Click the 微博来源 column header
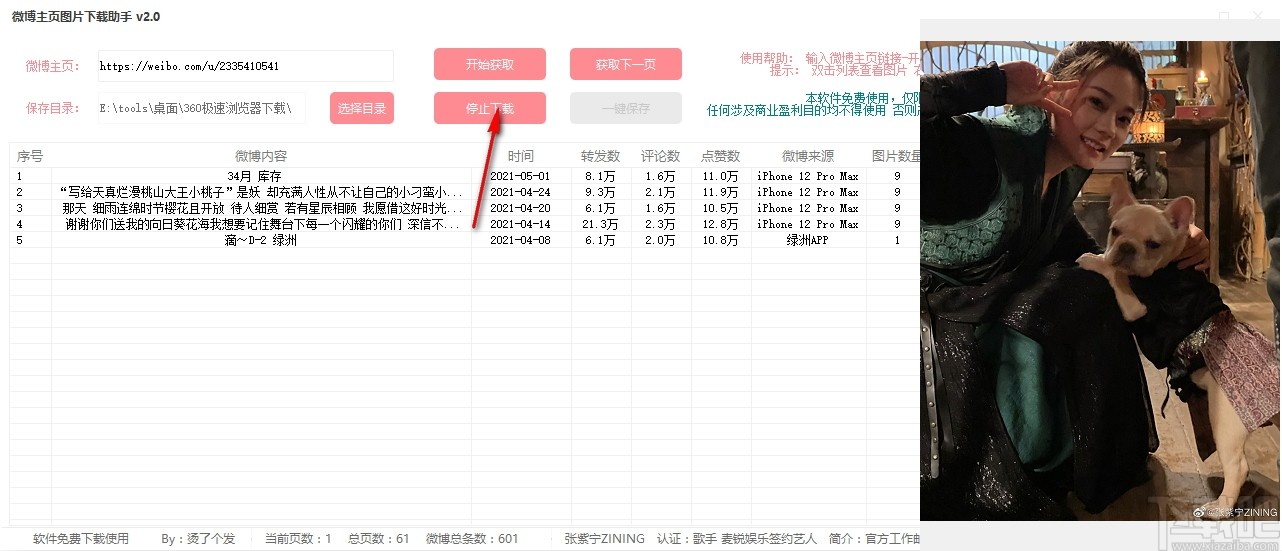The width and height of the screenshot is (1282, 551). tap(808, 156)
